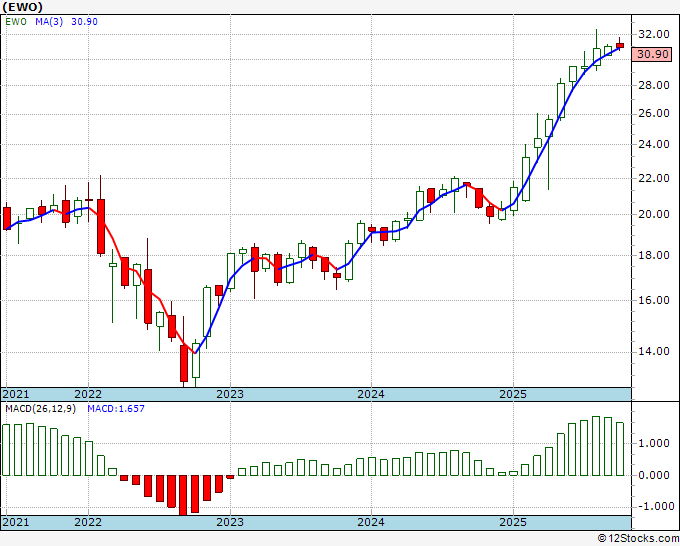Click the 0.000 MACD axis label

(654, 475)
